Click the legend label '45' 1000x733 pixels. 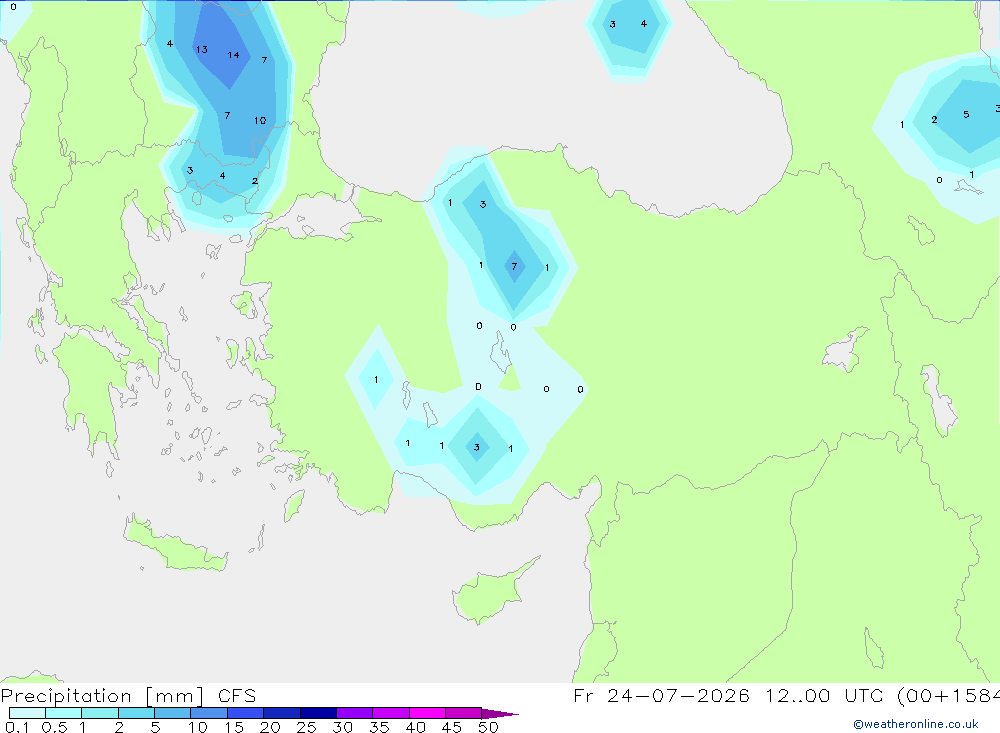click(x=452, y=727)
